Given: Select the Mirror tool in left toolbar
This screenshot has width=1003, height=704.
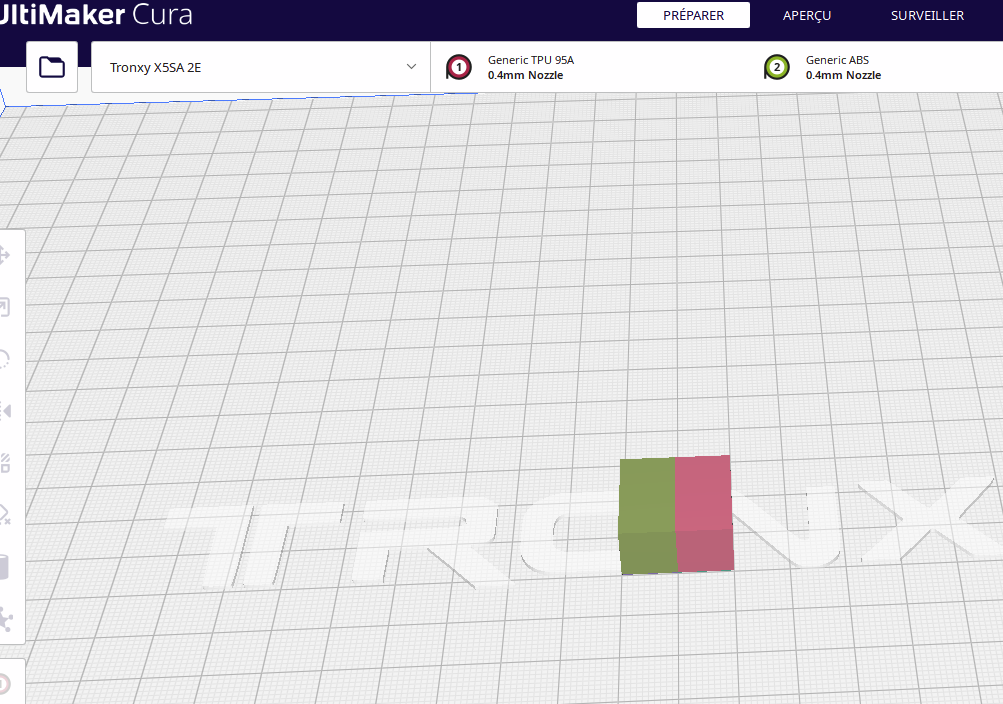Looking at the screenshot, I should 5,411.
